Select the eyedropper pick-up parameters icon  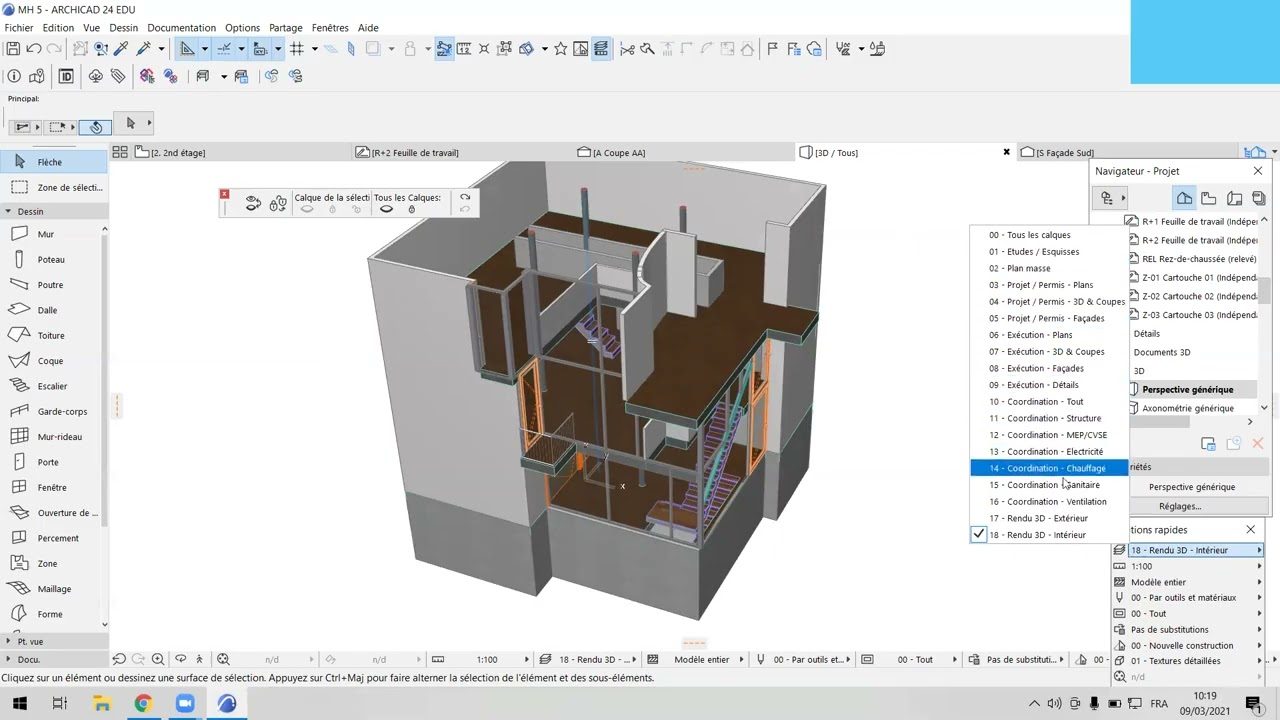click(122, 49)
